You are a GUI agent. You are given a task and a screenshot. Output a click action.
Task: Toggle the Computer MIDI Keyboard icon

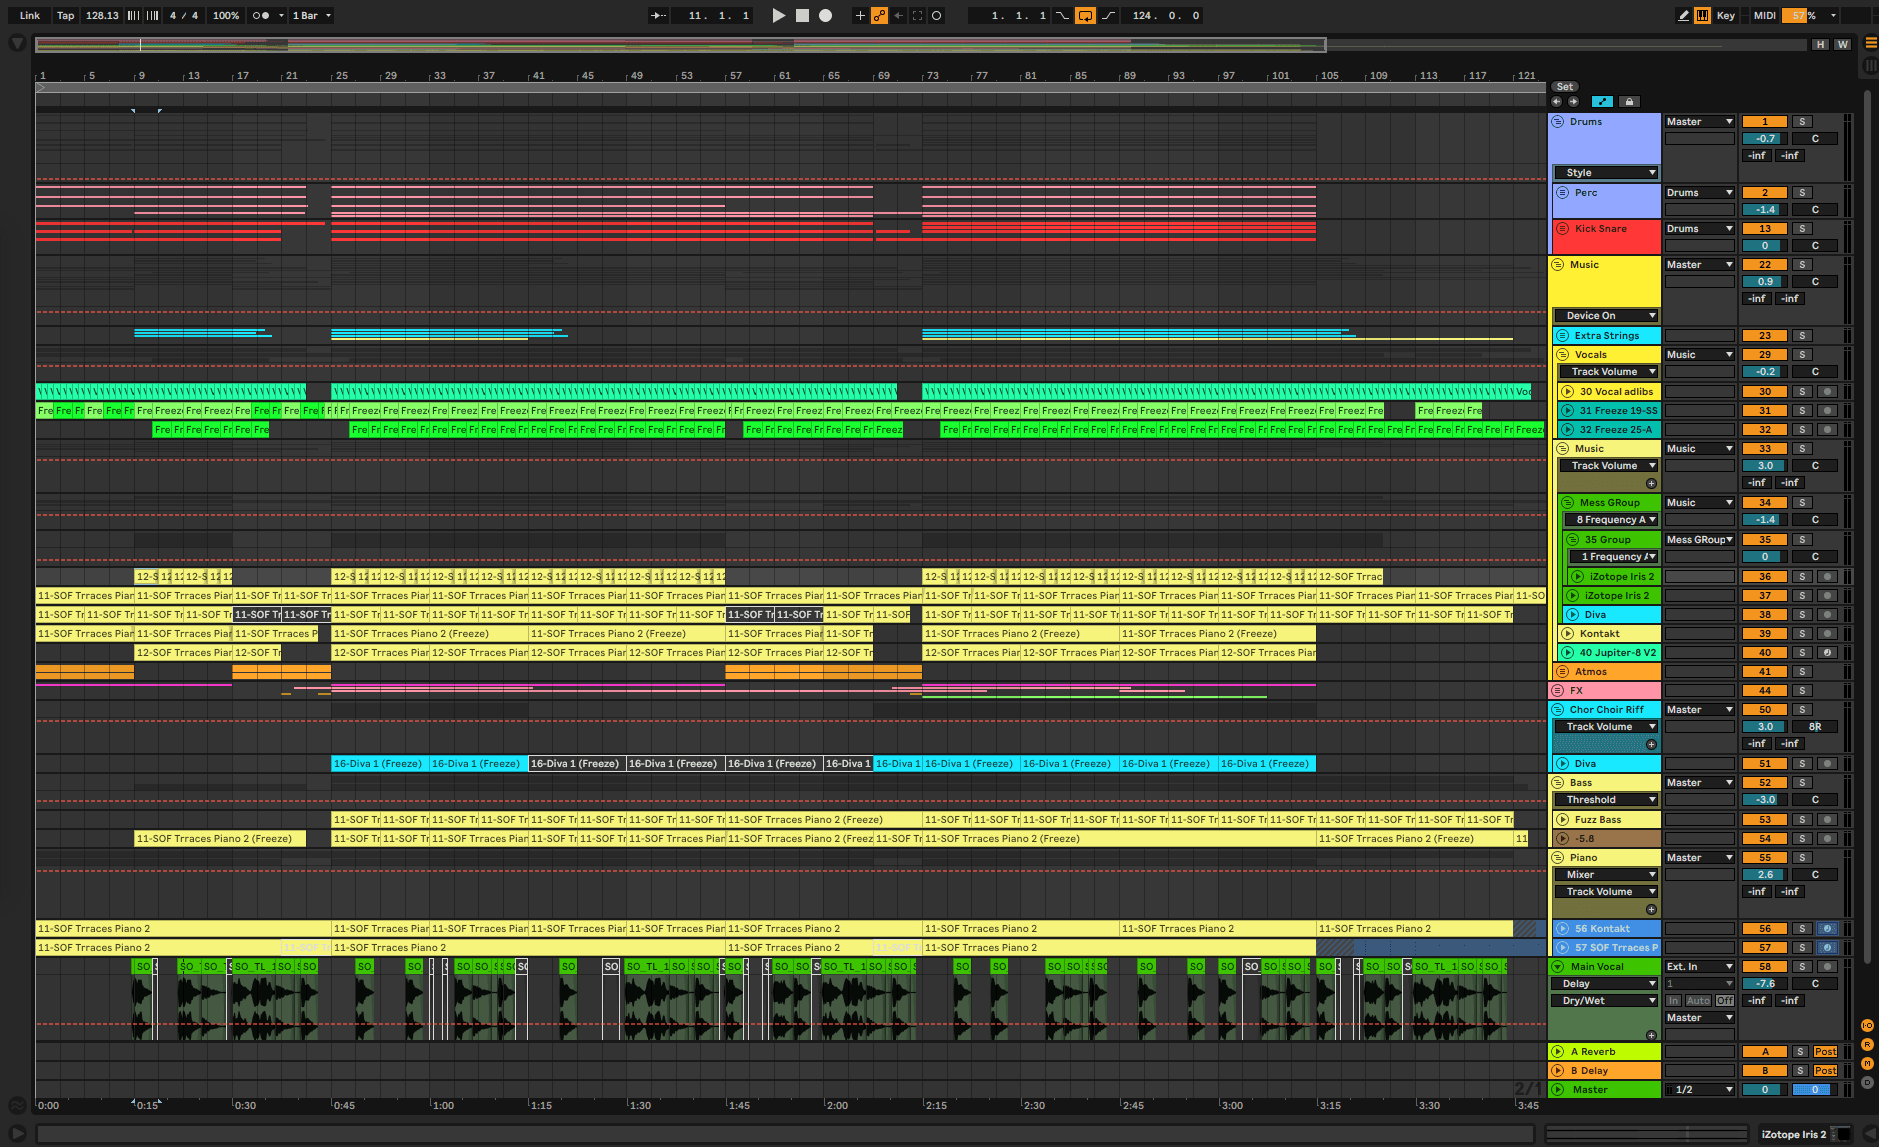click(1702, 15)
